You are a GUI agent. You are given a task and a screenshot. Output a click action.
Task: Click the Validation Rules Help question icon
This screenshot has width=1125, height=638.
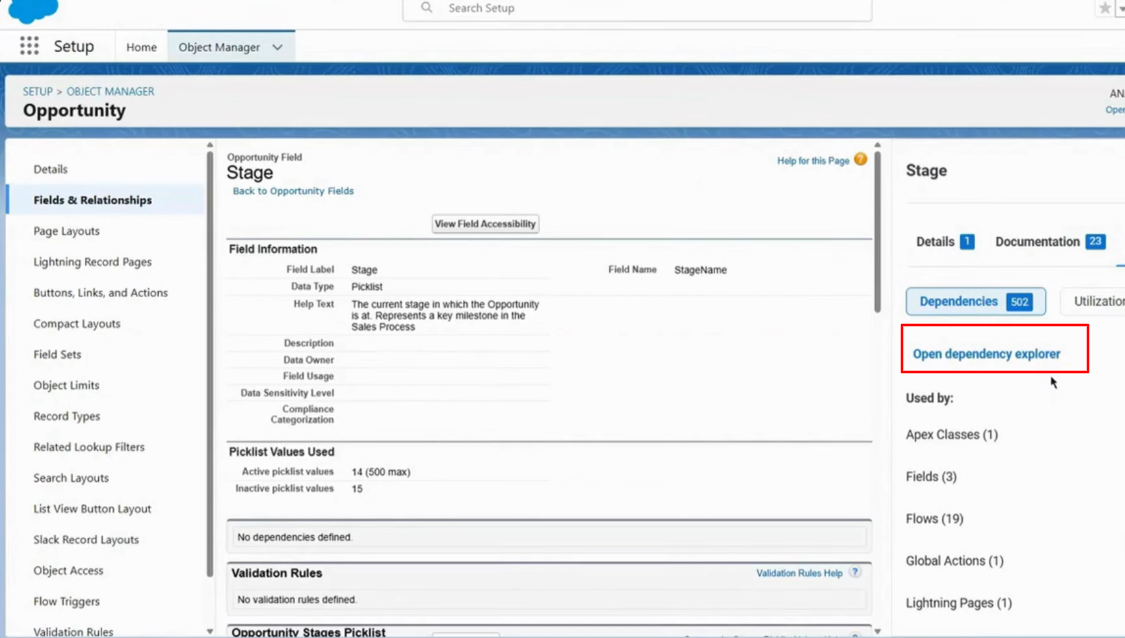855,573
